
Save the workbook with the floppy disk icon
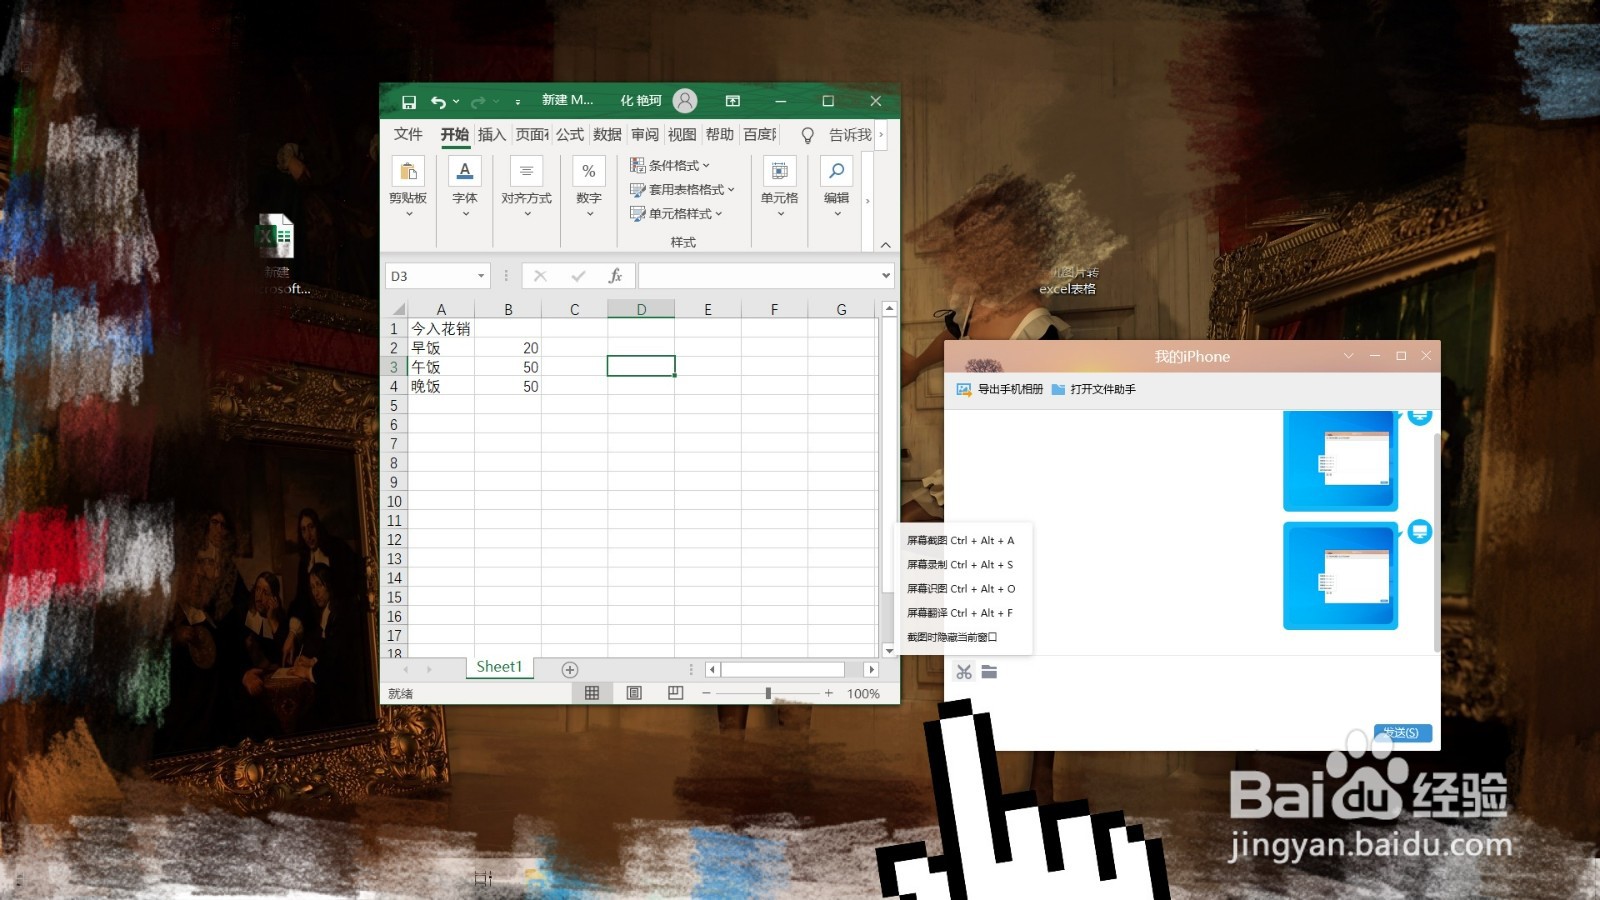(x=408, y=102)
